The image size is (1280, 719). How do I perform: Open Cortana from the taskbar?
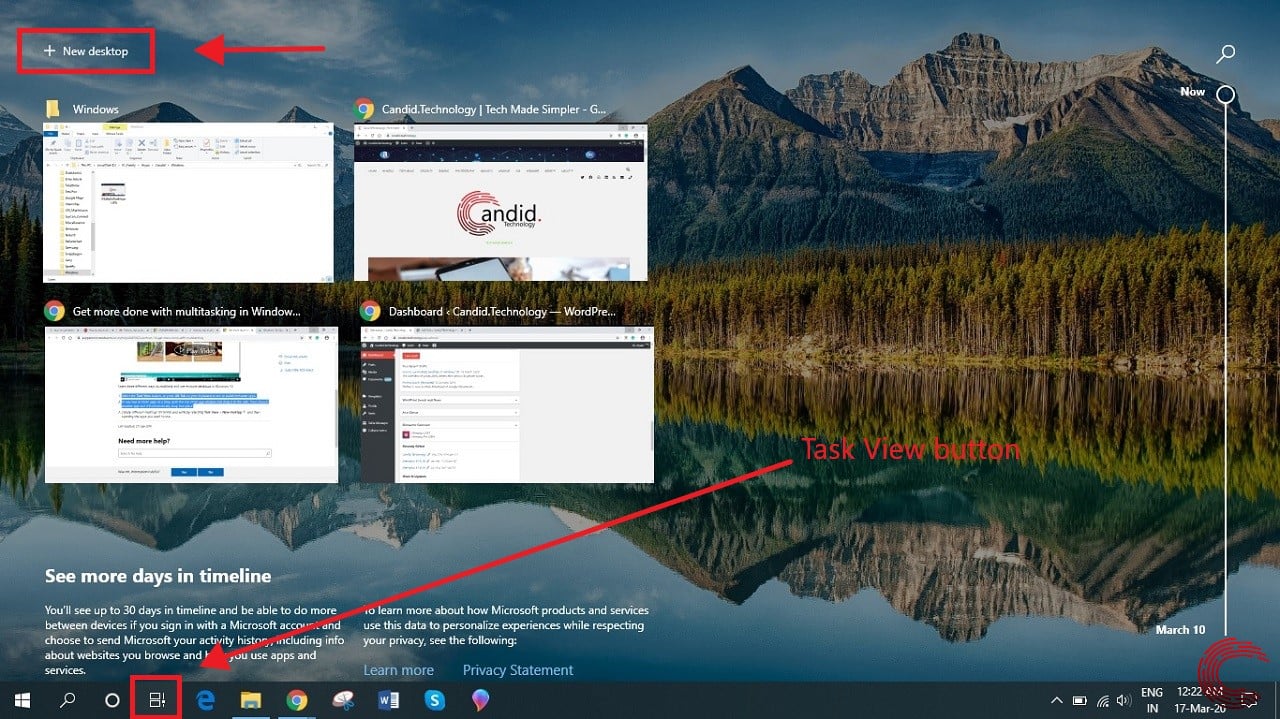pyautogui.click(x=112, y=701)
